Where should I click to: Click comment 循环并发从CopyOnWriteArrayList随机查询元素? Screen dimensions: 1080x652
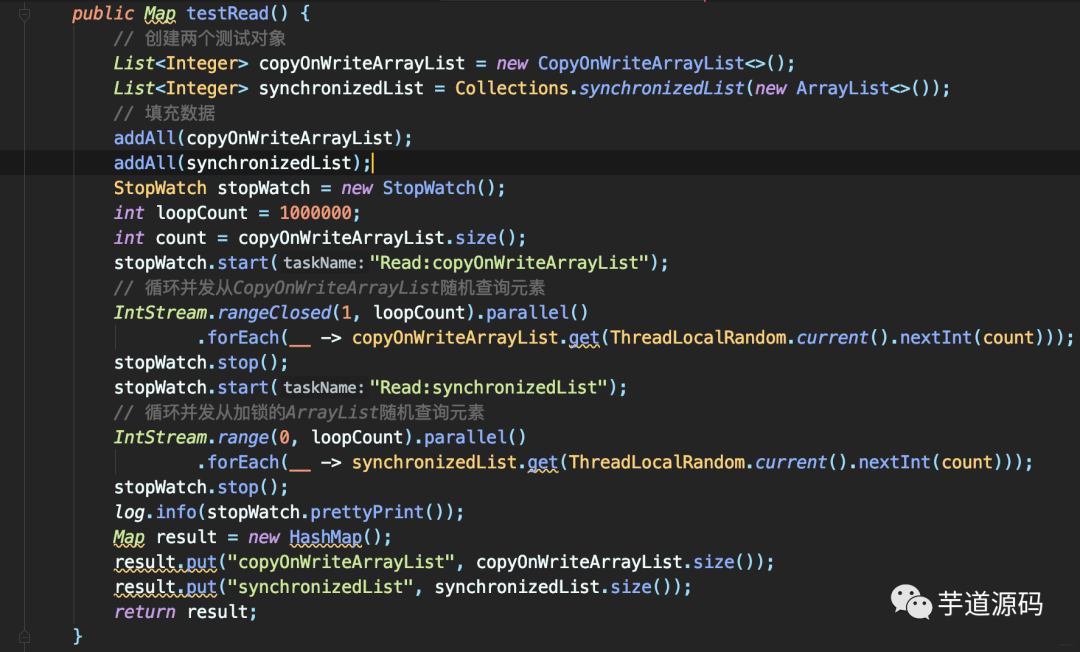pyautogui.click(x=329, y=287)
